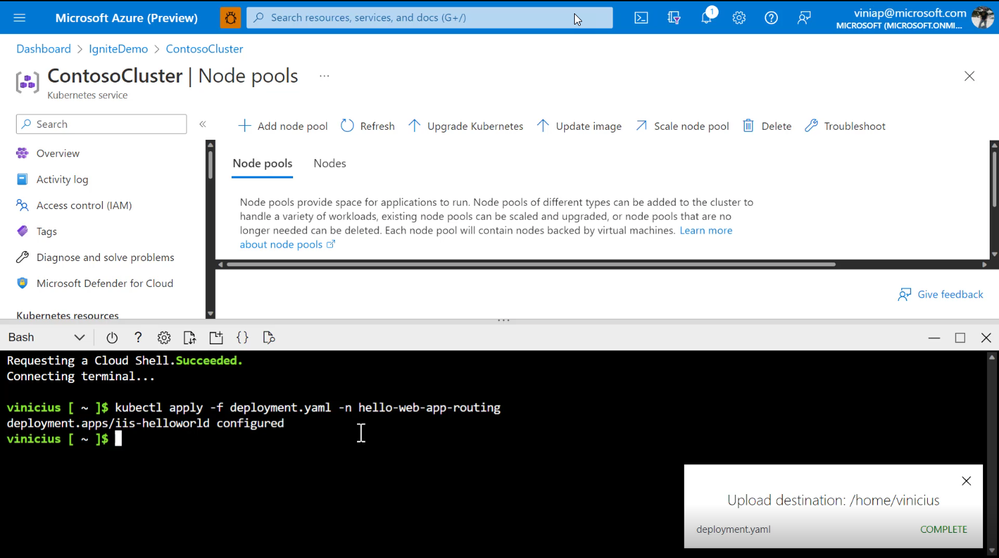
Task: Click the terminal scroll up arrow
Action: click(991, 357)
